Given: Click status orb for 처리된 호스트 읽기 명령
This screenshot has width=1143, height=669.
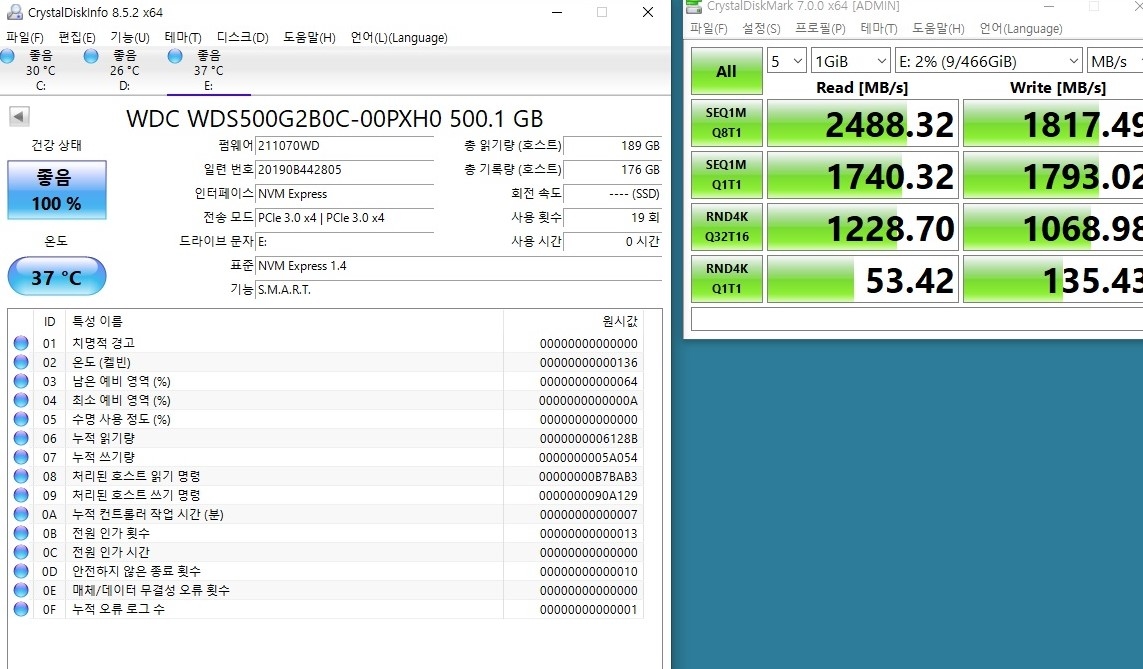Looking at the screenshot, I should point(21,475).
